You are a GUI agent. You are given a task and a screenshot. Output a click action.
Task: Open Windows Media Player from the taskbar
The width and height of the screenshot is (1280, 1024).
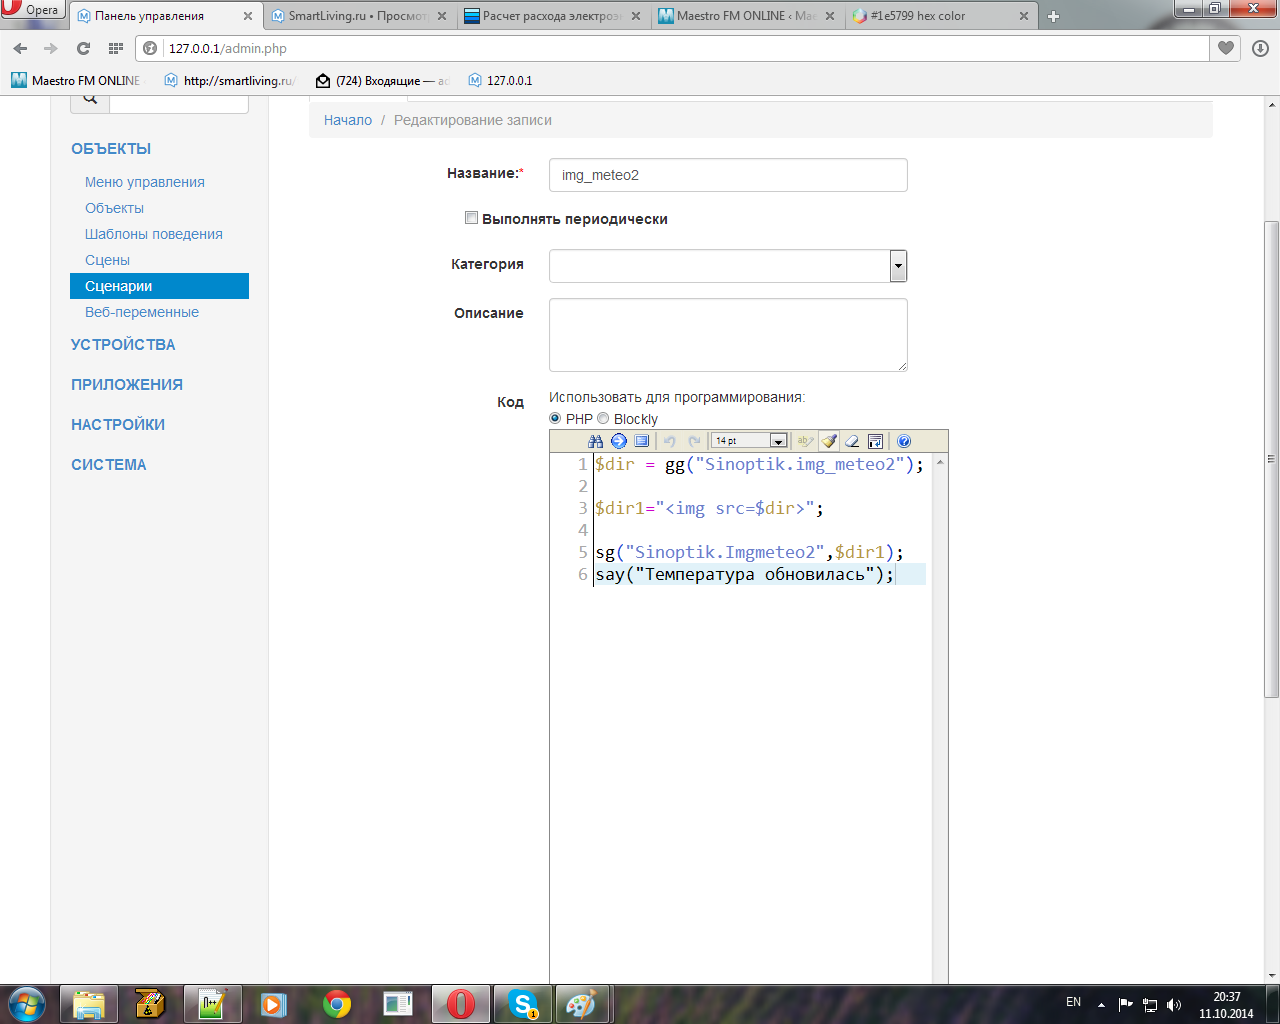click(x=275, y=1004)
